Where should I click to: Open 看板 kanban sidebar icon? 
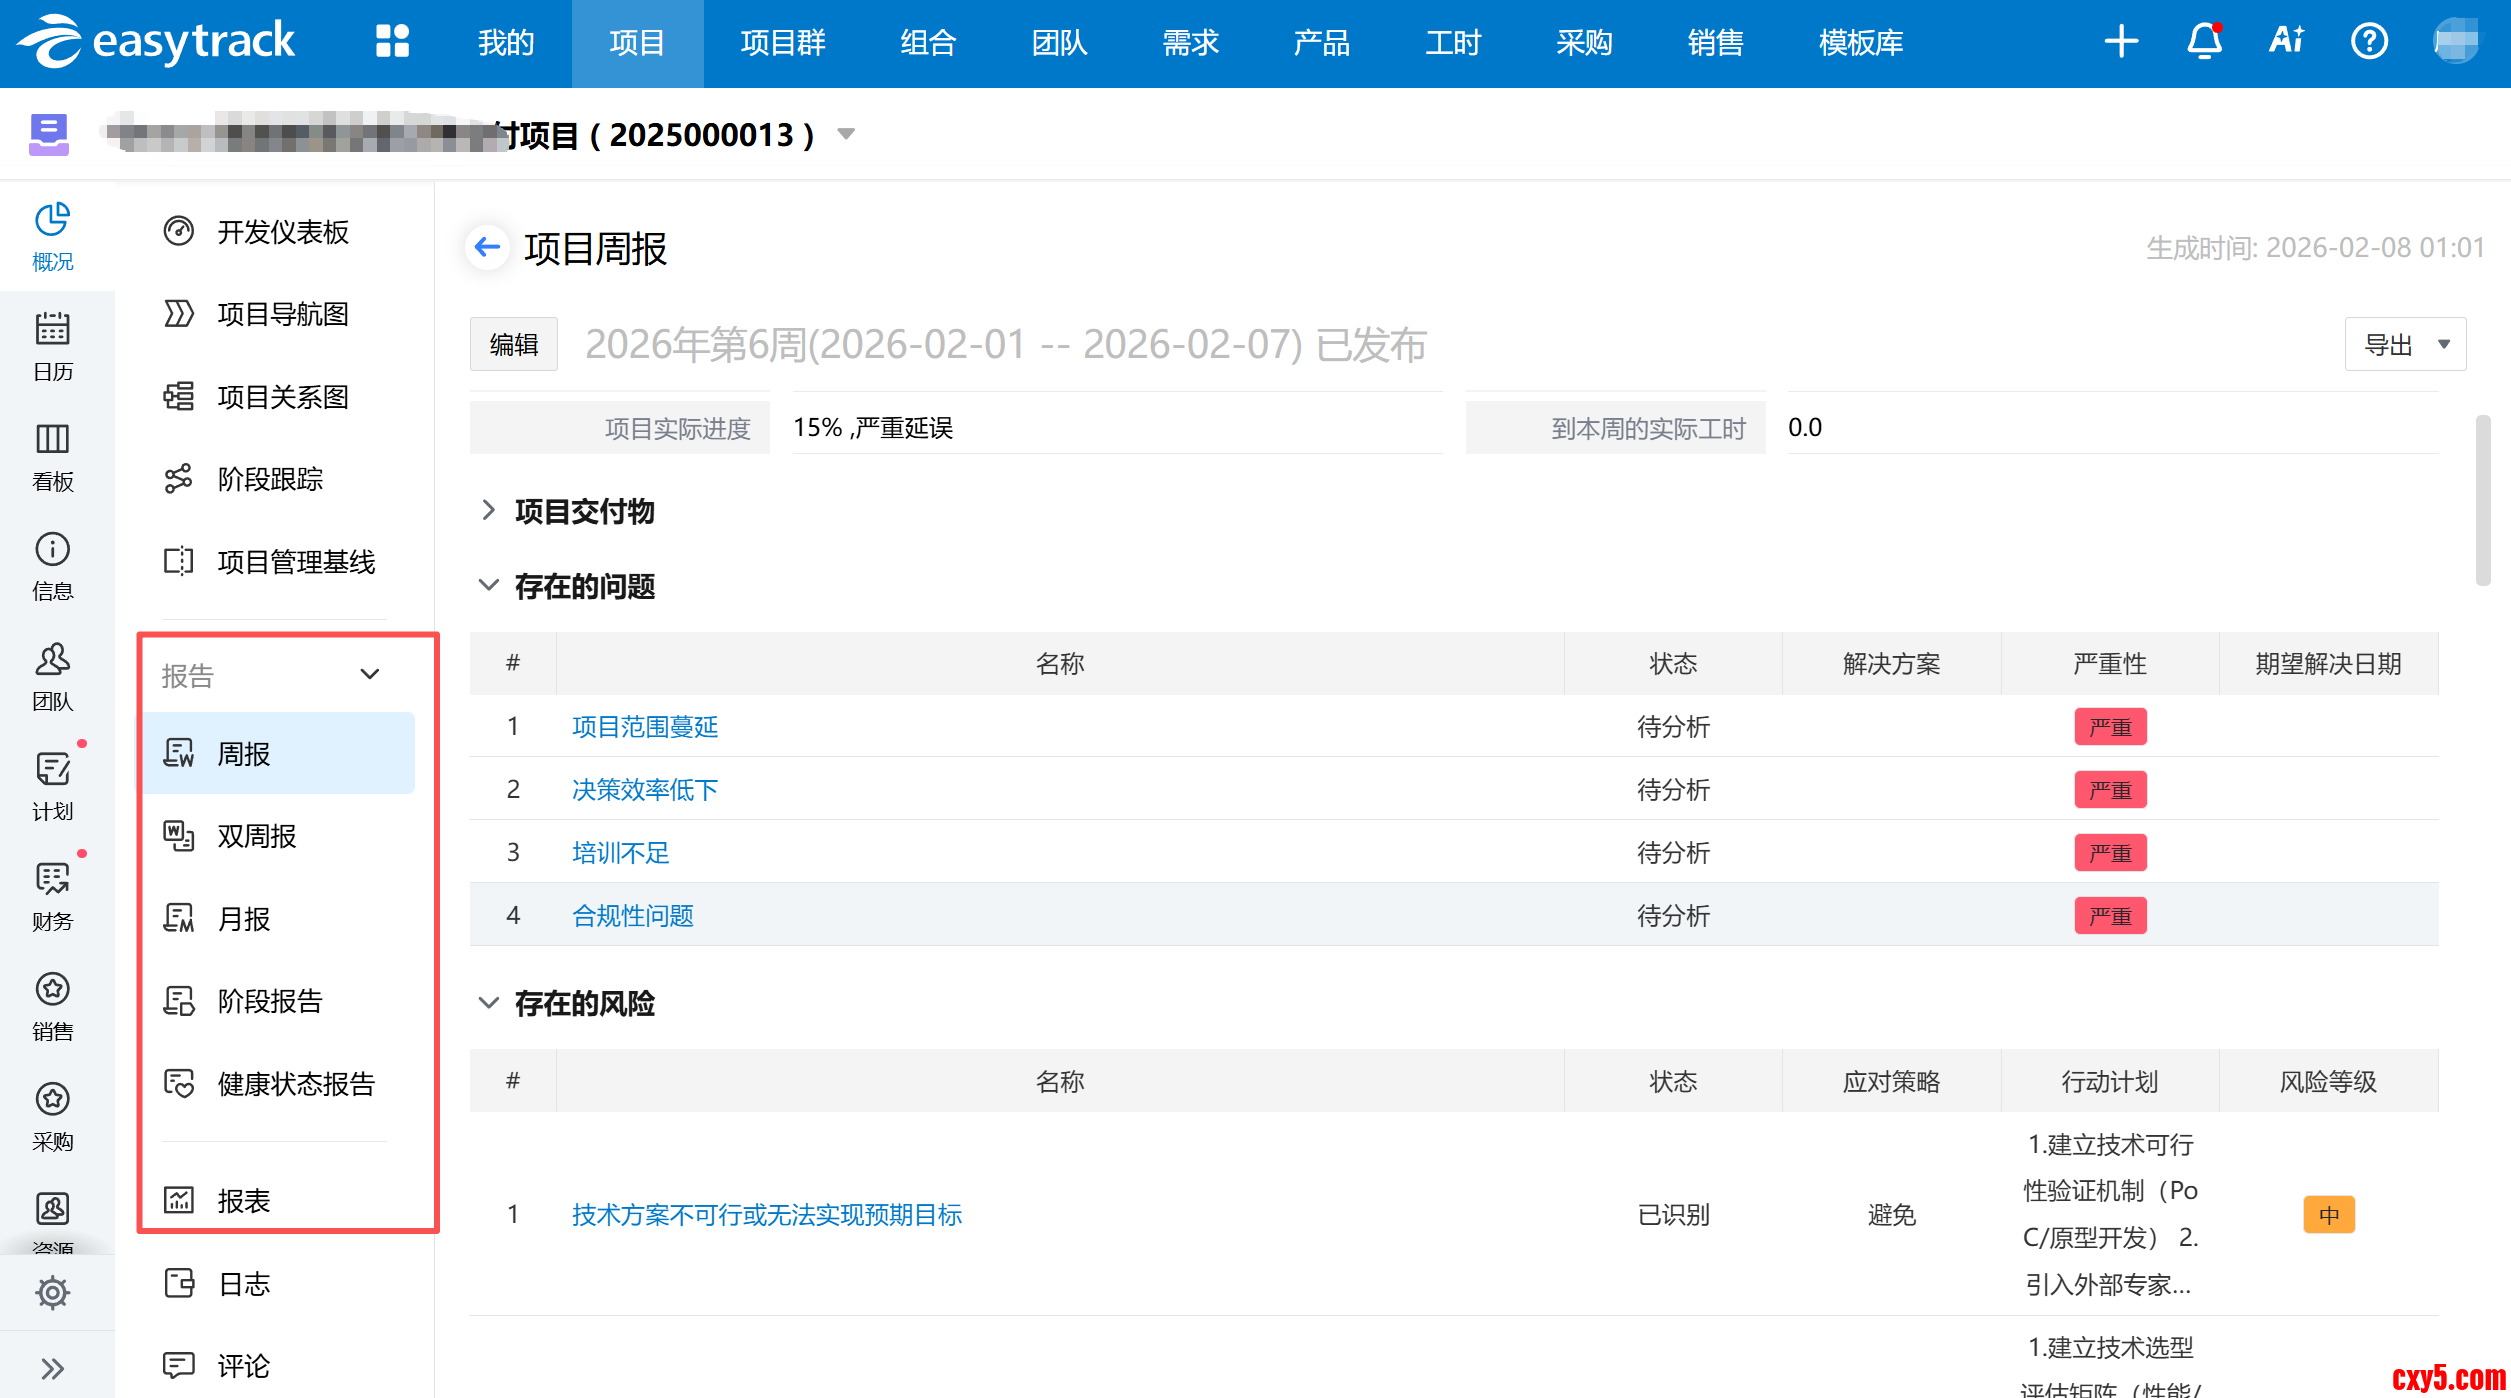pos(52,456)
